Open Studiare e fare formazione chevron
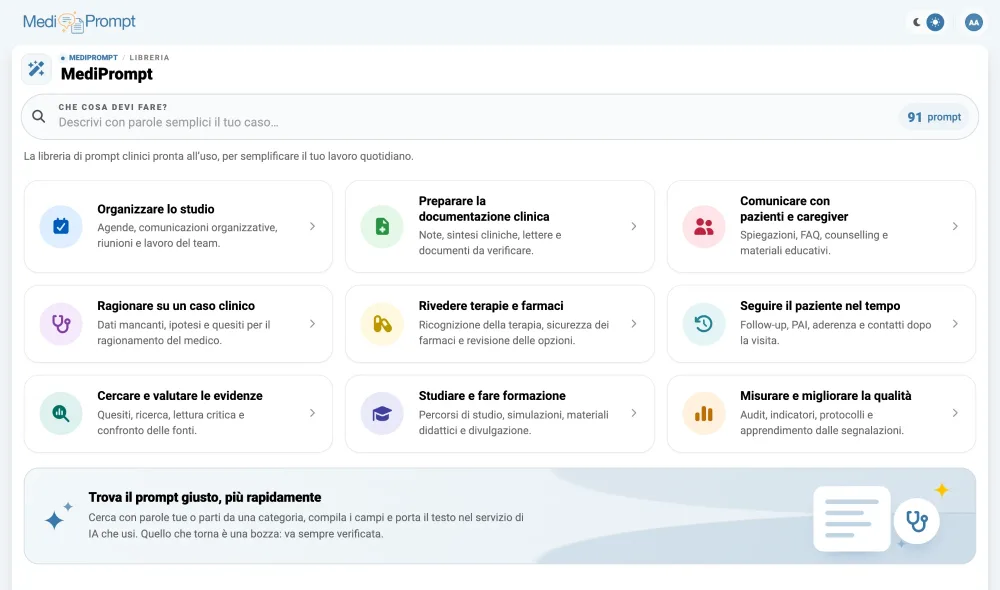The width and height of the screenshot is (1000, 590). click(x=634, y=413)
